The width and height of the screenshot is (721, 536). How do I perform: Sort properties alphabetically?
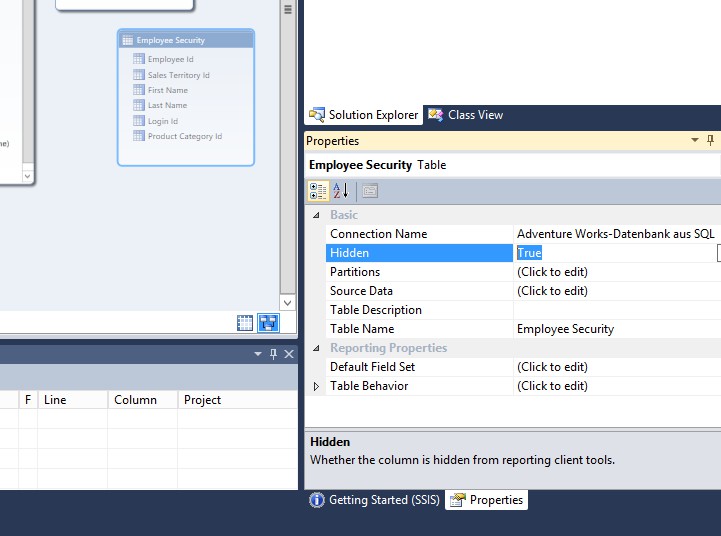click(x=340, y=191)
